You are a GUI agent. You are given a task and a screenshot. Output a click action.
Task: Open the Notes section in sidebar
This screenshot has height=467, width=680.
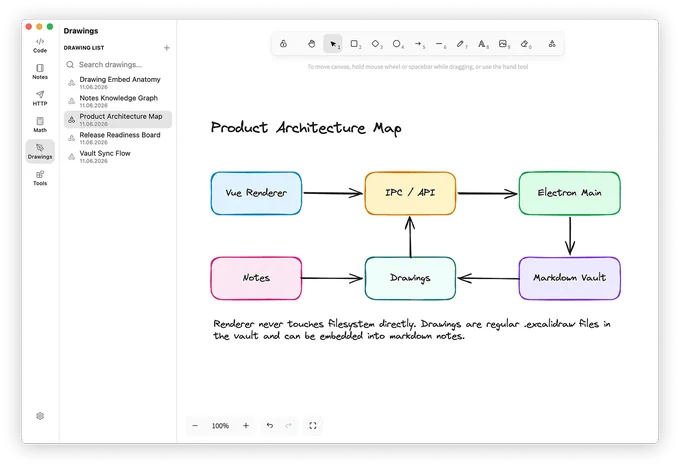tap(40, 72)
